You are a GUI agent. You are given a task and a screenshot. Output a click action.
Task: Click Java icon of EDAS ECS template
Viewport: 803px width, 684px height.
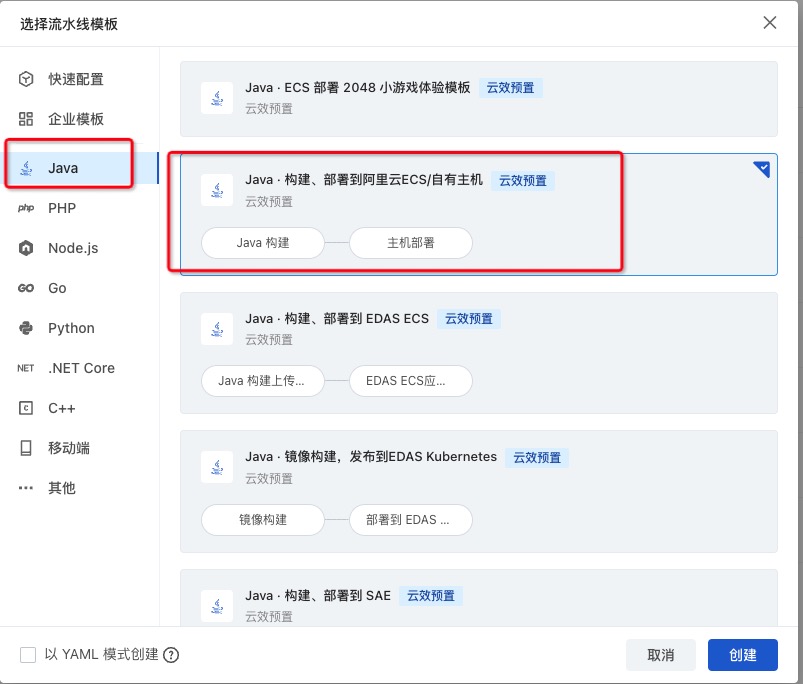217,329
